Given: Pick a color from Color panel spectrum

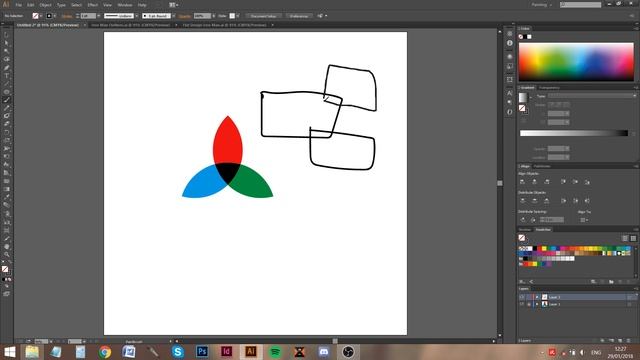Looking at the screenshot, I should tap(576, 62).
